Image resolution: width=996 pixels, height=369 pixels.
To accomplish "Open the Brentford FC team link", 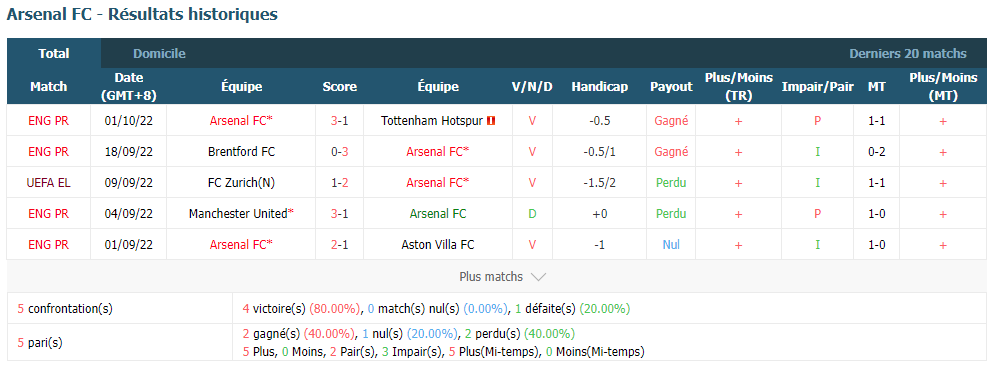I will click(x=241, y=152).
